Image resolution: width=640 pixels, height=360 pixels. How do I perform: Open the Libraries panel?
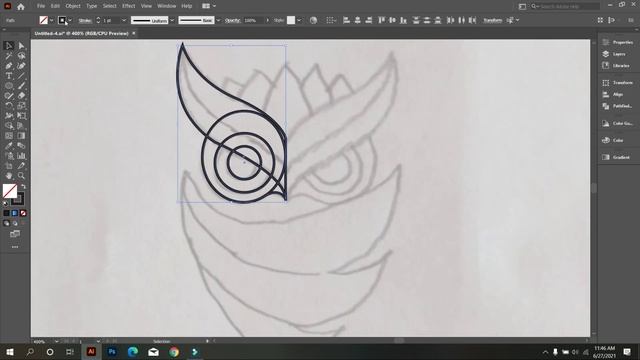click(616, 66)
